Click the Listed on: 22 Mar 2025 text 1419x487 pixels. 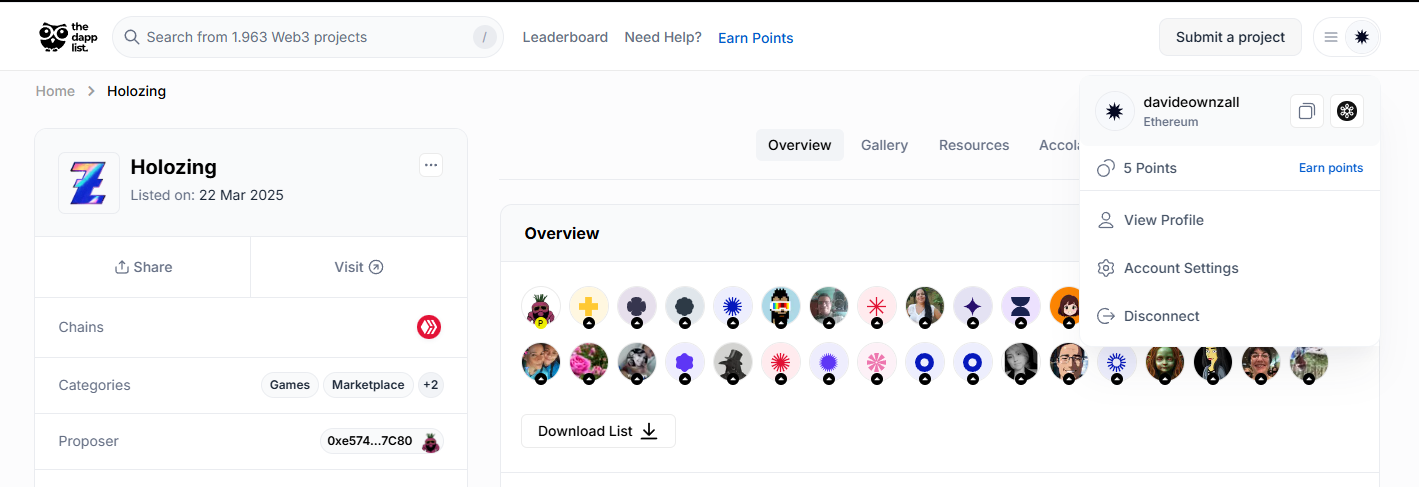(207, 195)
